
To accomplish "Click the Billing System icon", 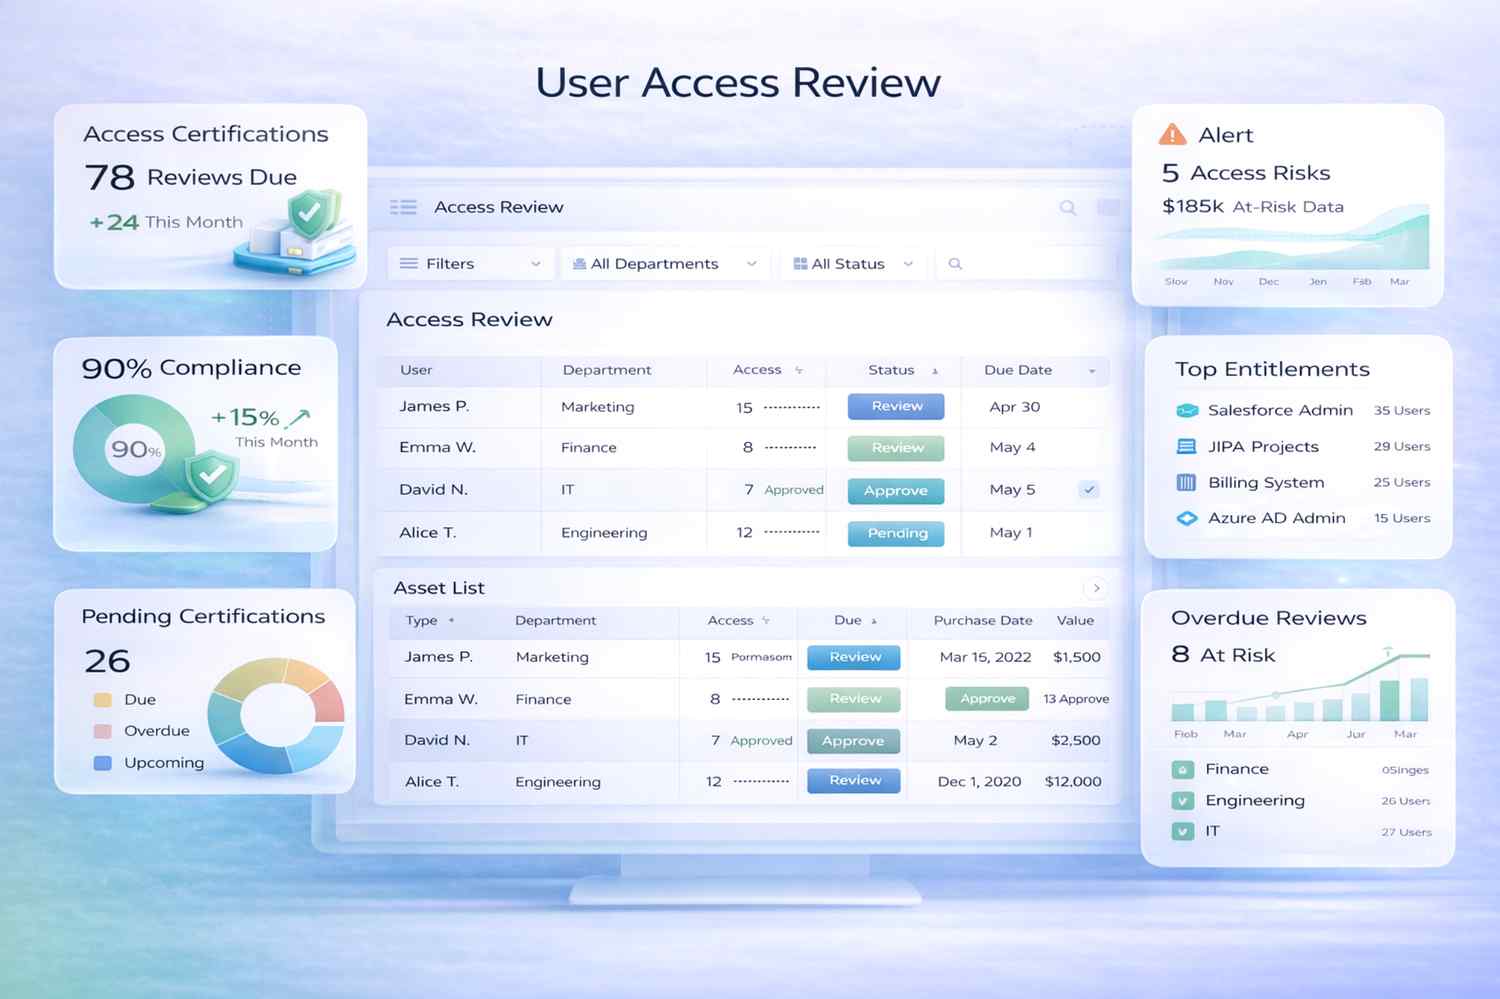I will (x=1186, y=482).
